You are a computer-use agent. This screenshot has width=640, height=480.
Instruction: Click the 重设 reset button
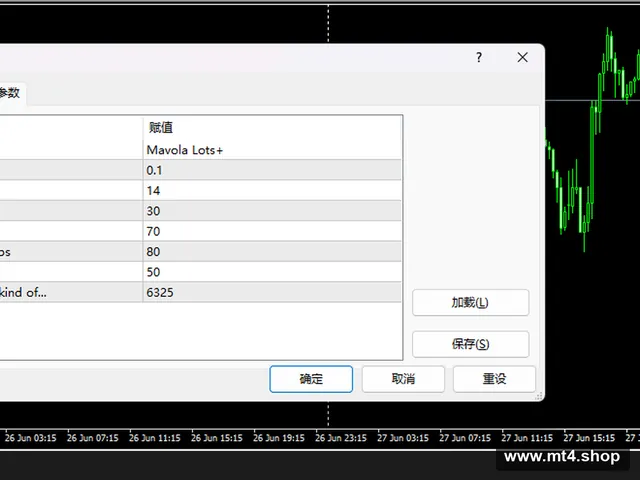pos(494,379)
